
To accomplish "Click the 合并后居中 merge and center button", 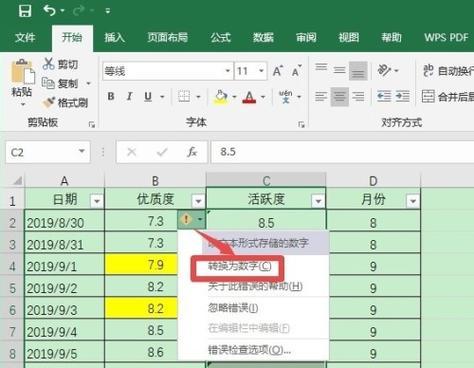I will click(x=447, y=97).
